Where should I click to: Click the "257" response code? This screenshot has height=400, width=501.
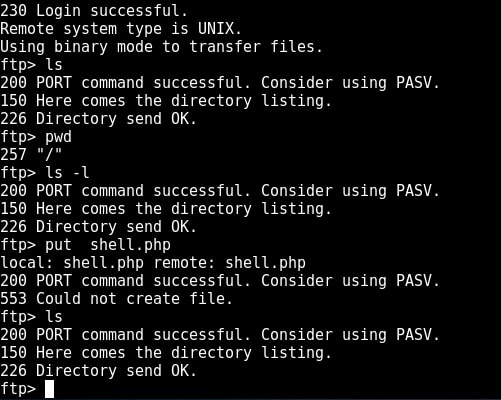[x=13, y=154]
